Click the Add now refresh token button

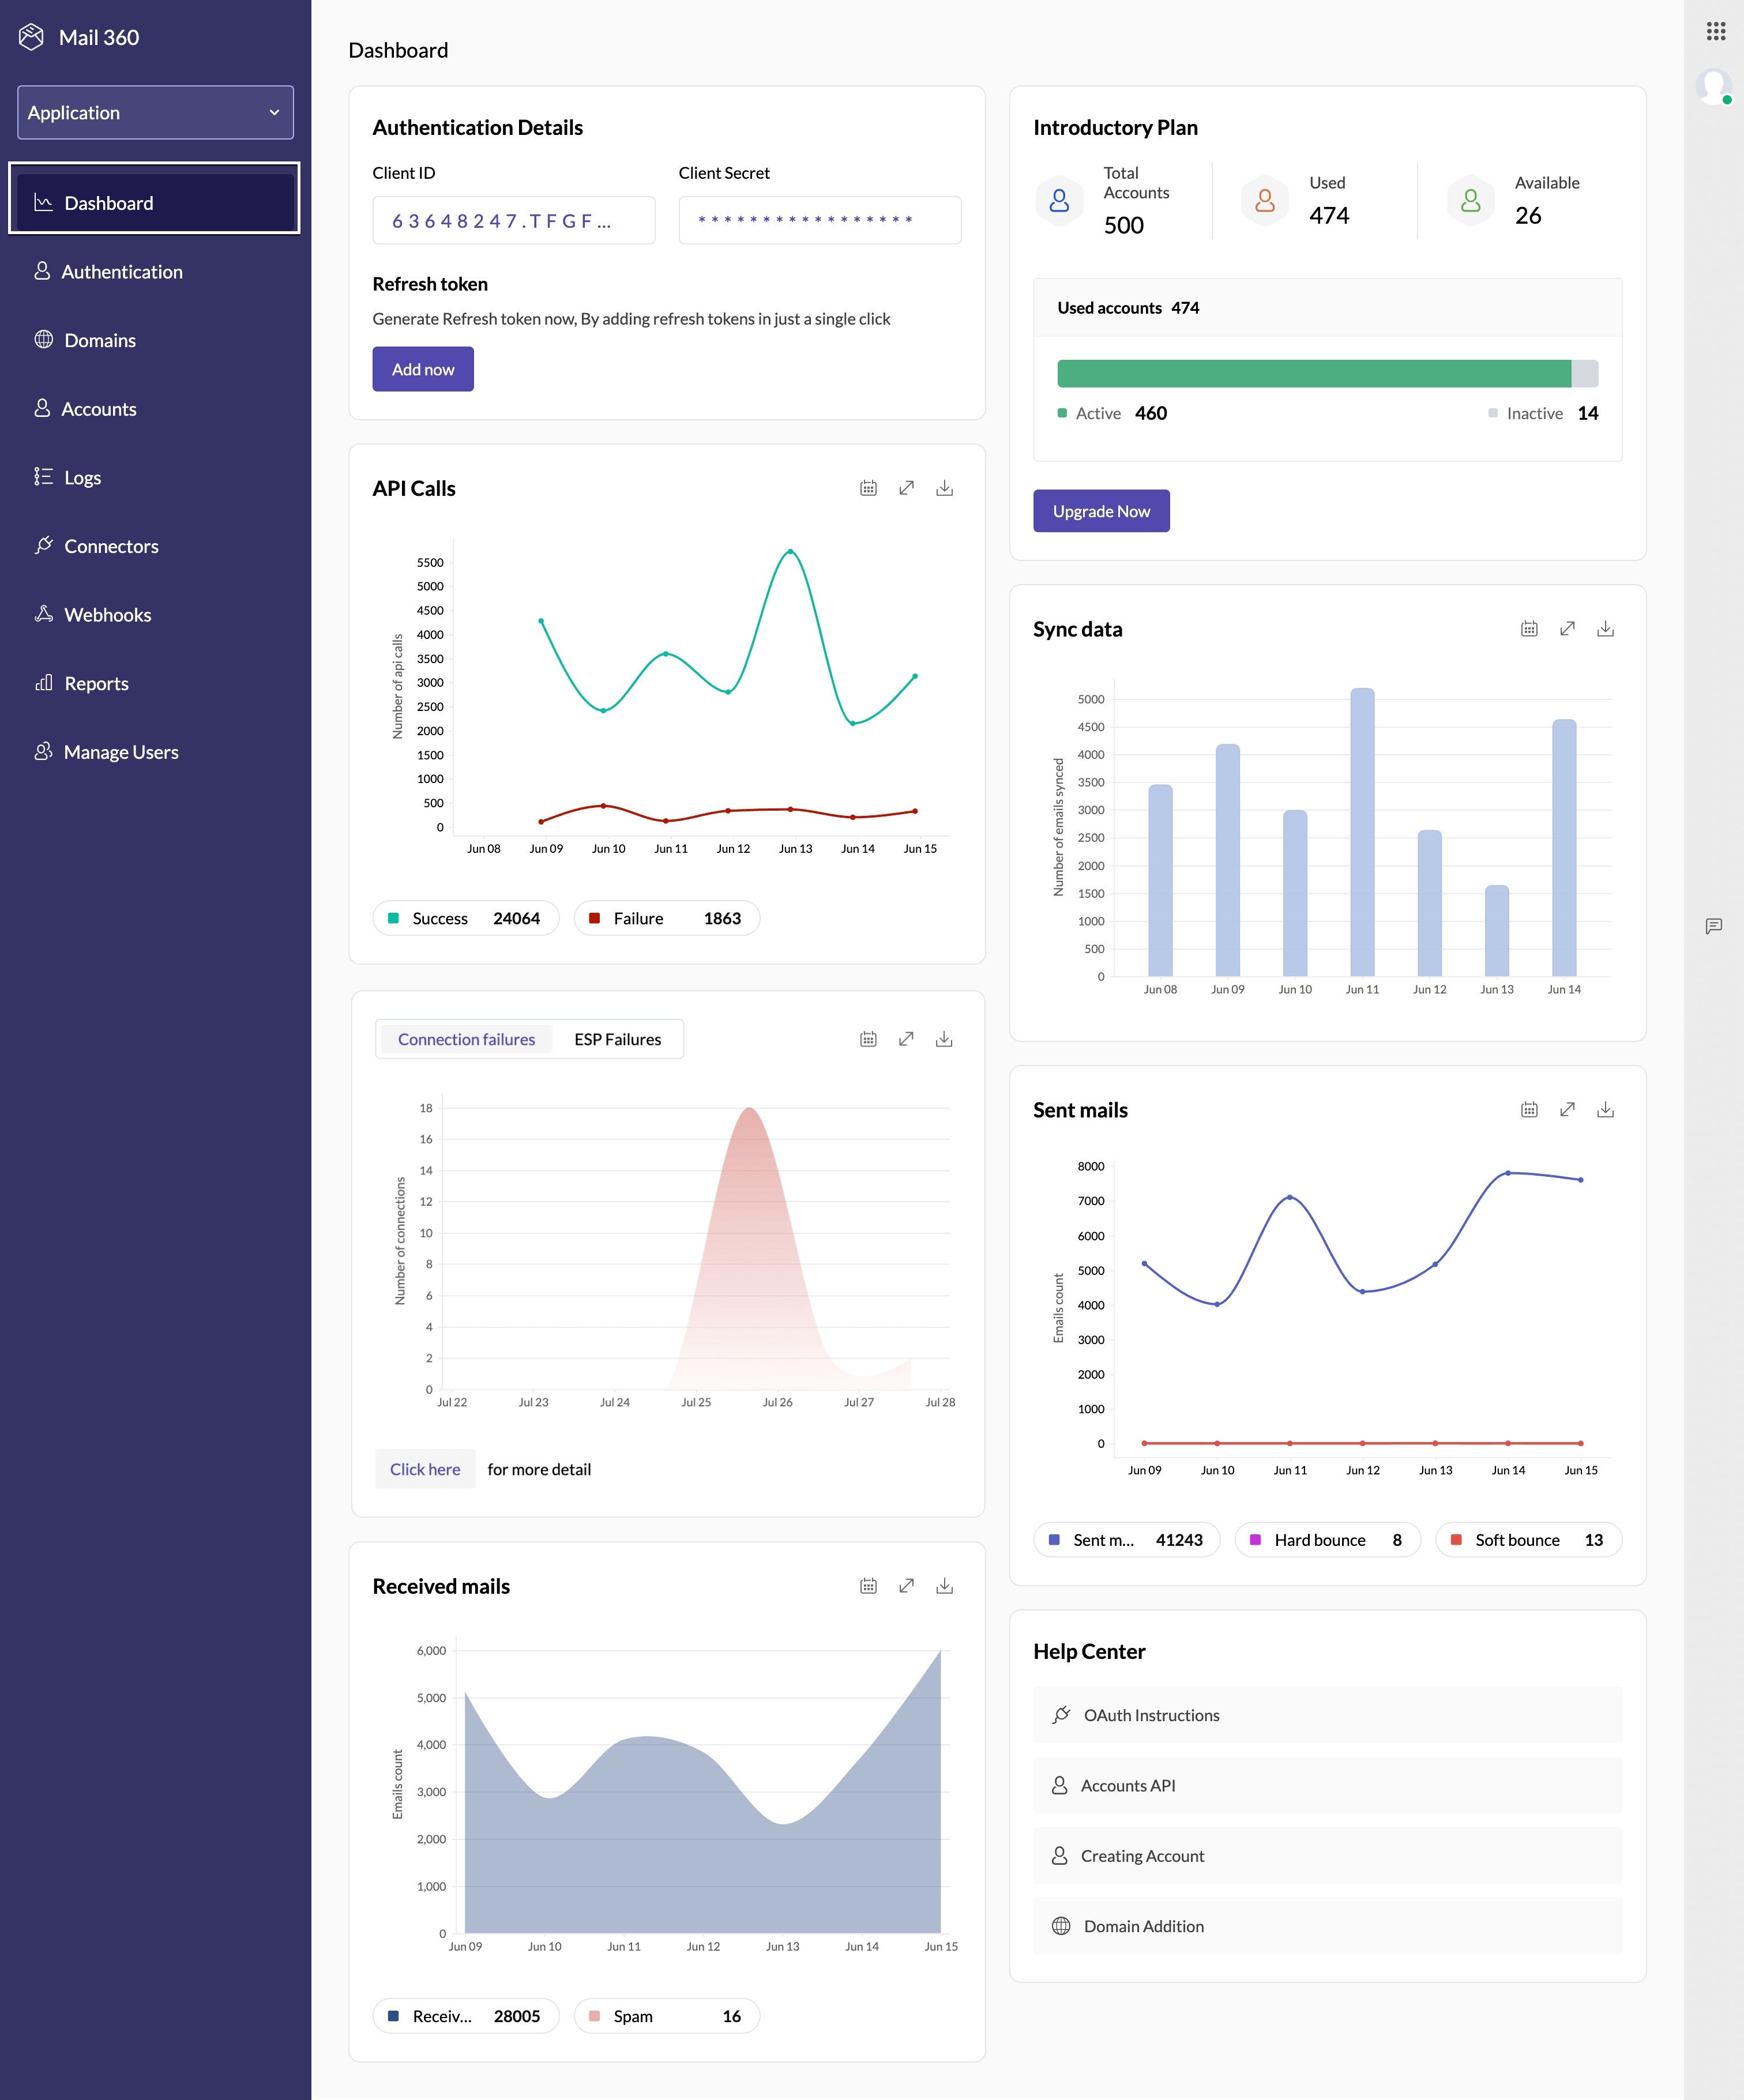[423, 369]
